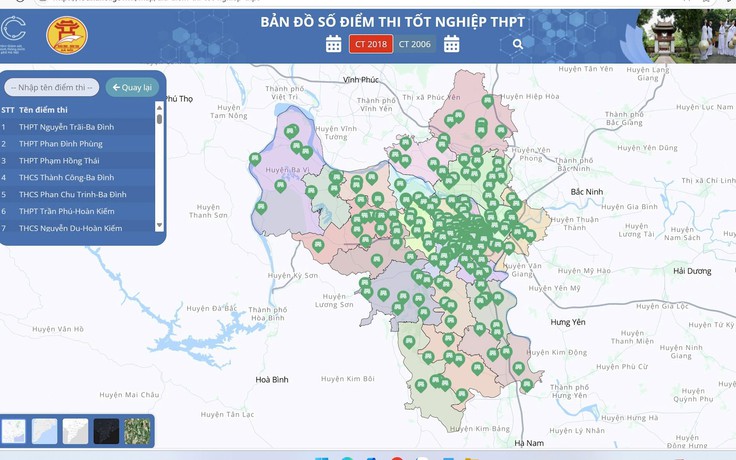This screenshot has height=460, width=736.
Task: Click the westernmost exam-site marker near Huyện Ba Vì
Action: point(255,160)
